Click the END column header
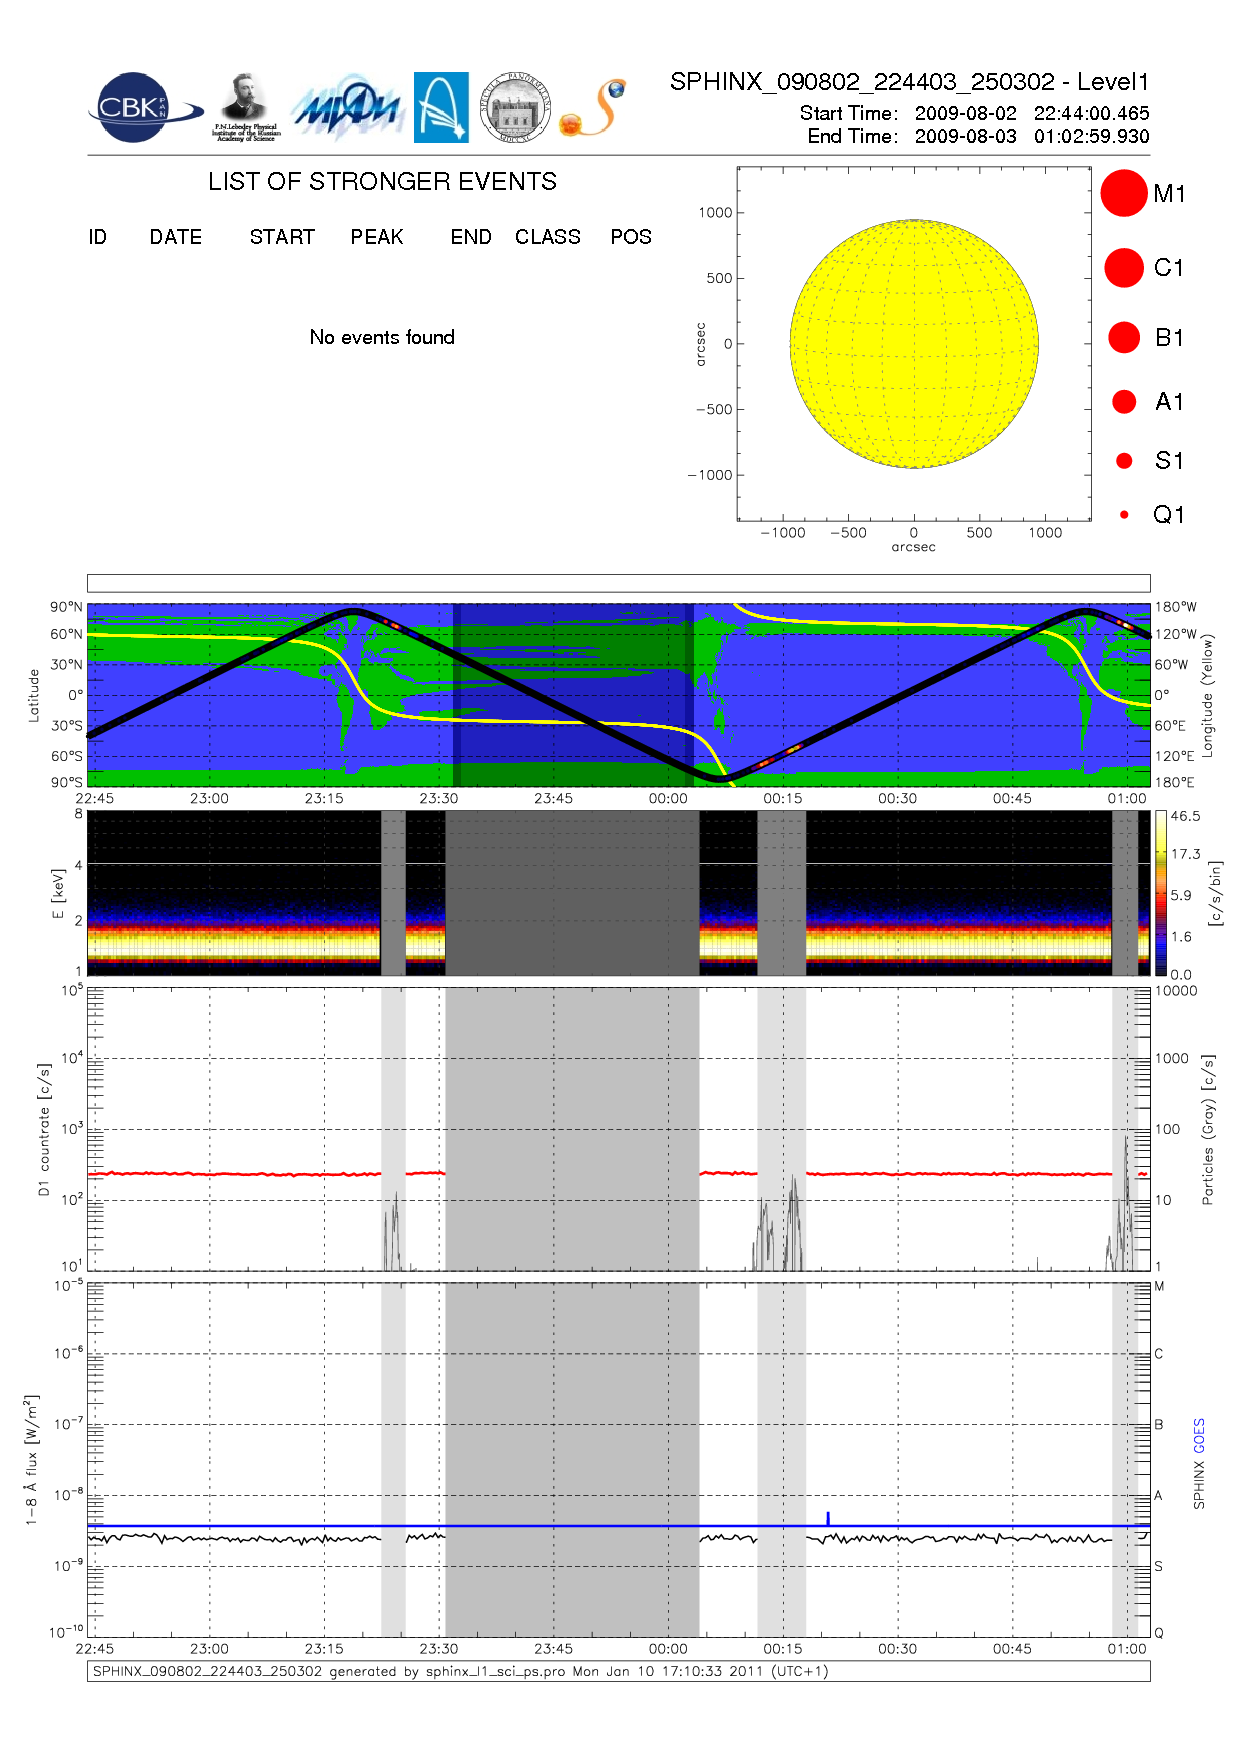Viewport: 1240px width, 1754px height. (x=471, y=237)
